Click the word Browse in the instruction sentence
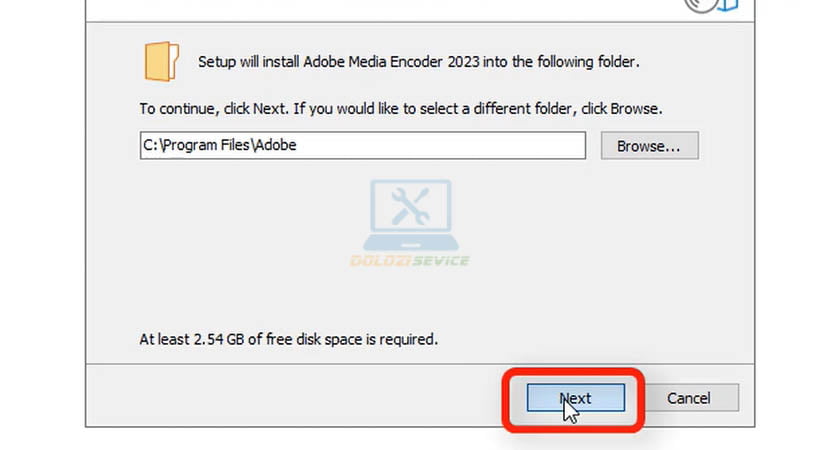This screenshot has height=450, width=820. 638,108
